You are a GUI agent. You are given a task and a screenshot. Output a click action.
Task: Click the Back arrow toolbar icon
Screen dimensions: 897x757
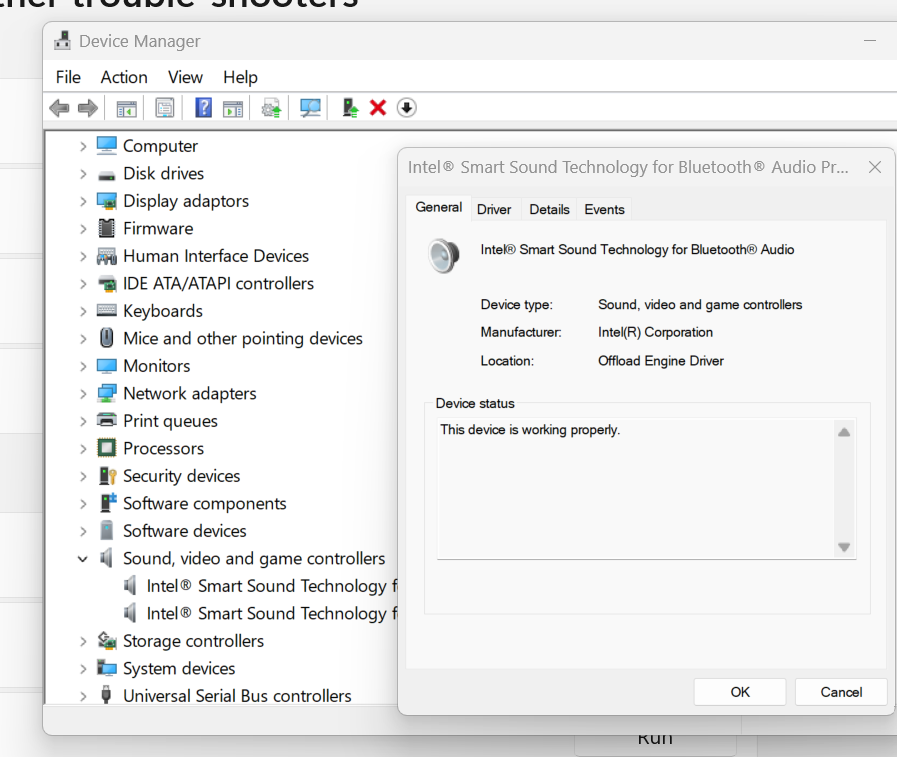59,108
